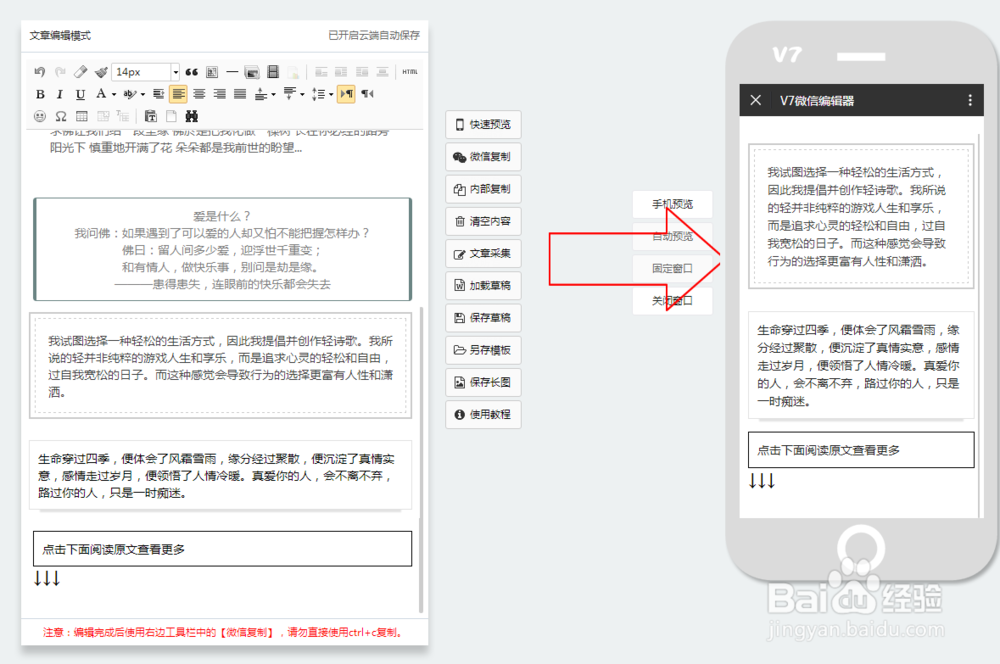Open the 使用教程 tutorial button
The width and height of the screenshot is (1000, 664).
point(483,414)
